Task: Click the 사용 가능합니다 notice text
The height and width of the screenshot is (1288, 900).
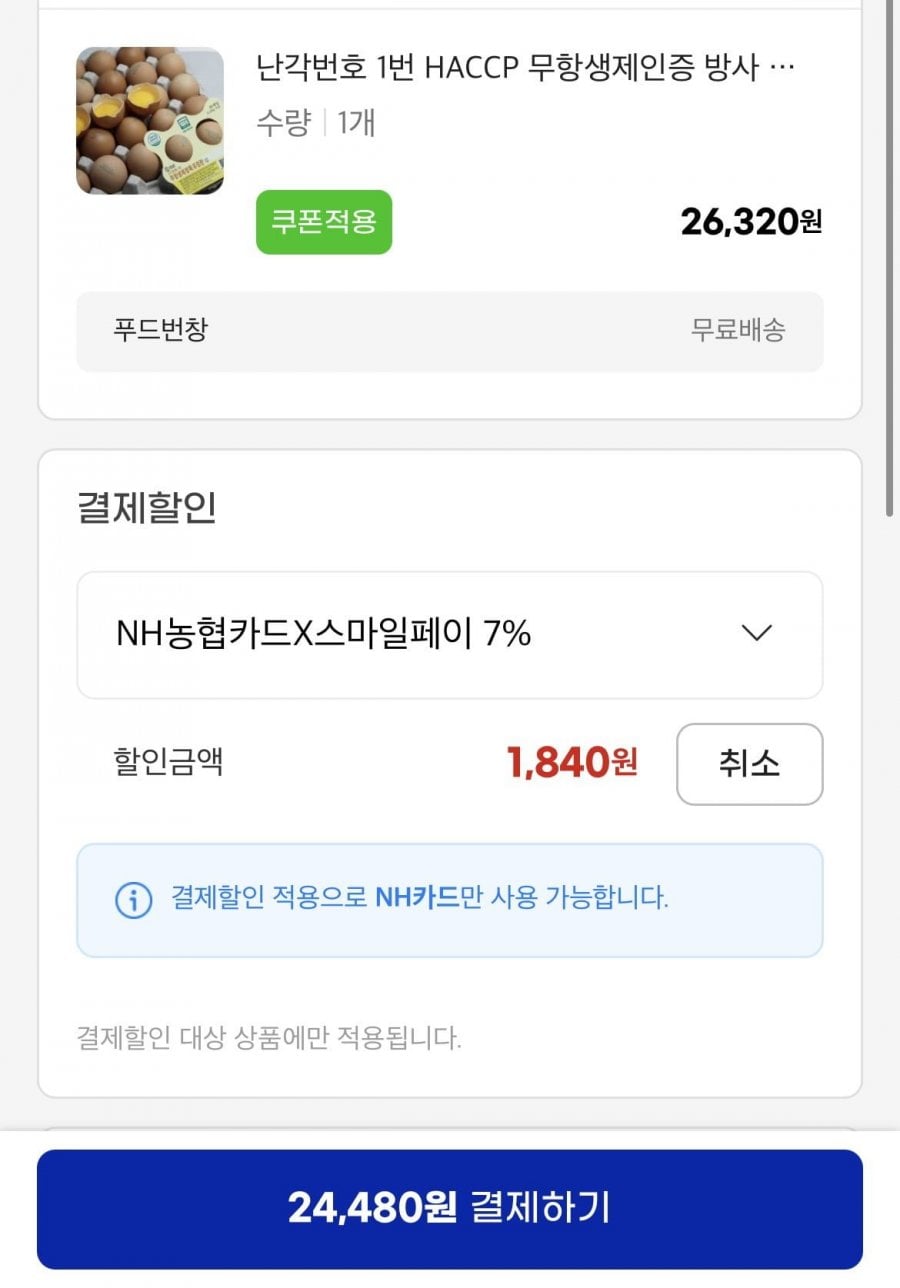Action: tap(579, 898)
